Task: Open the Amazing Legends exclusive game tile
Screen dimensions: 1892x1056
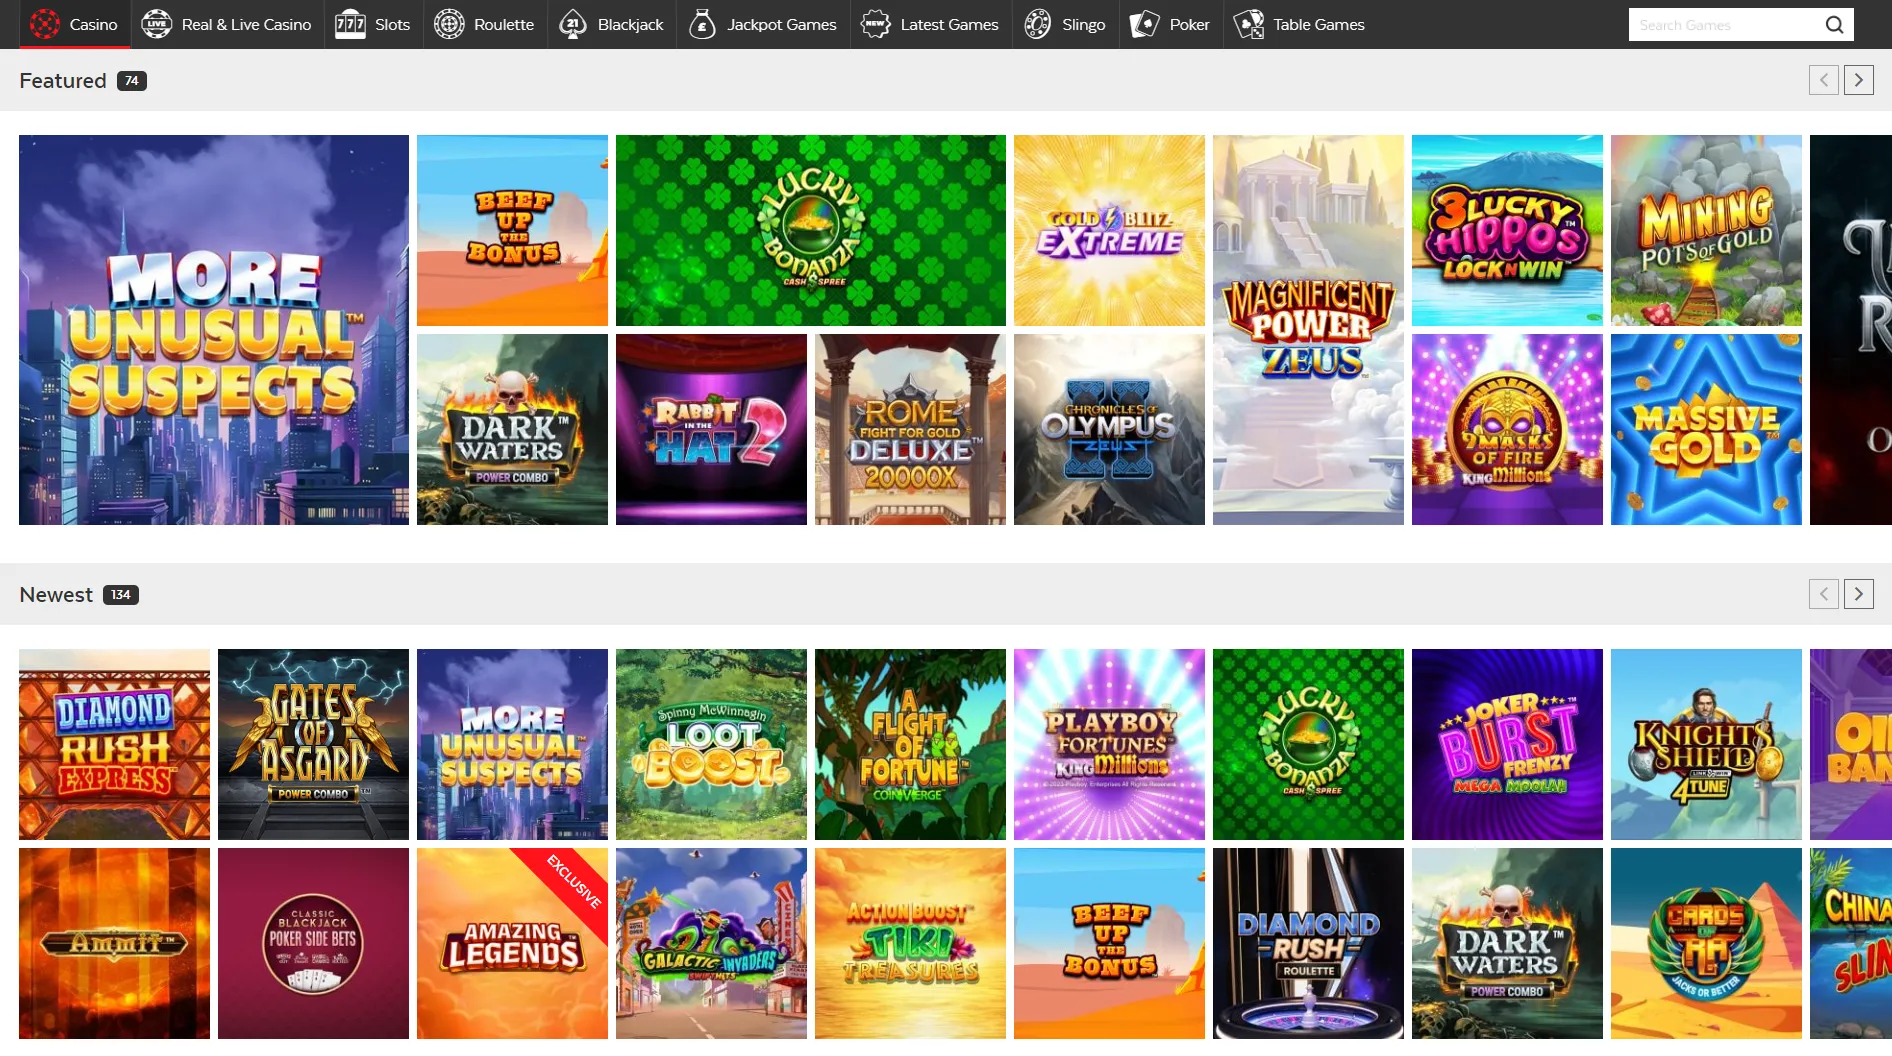Action: click(x=512, y=943)
